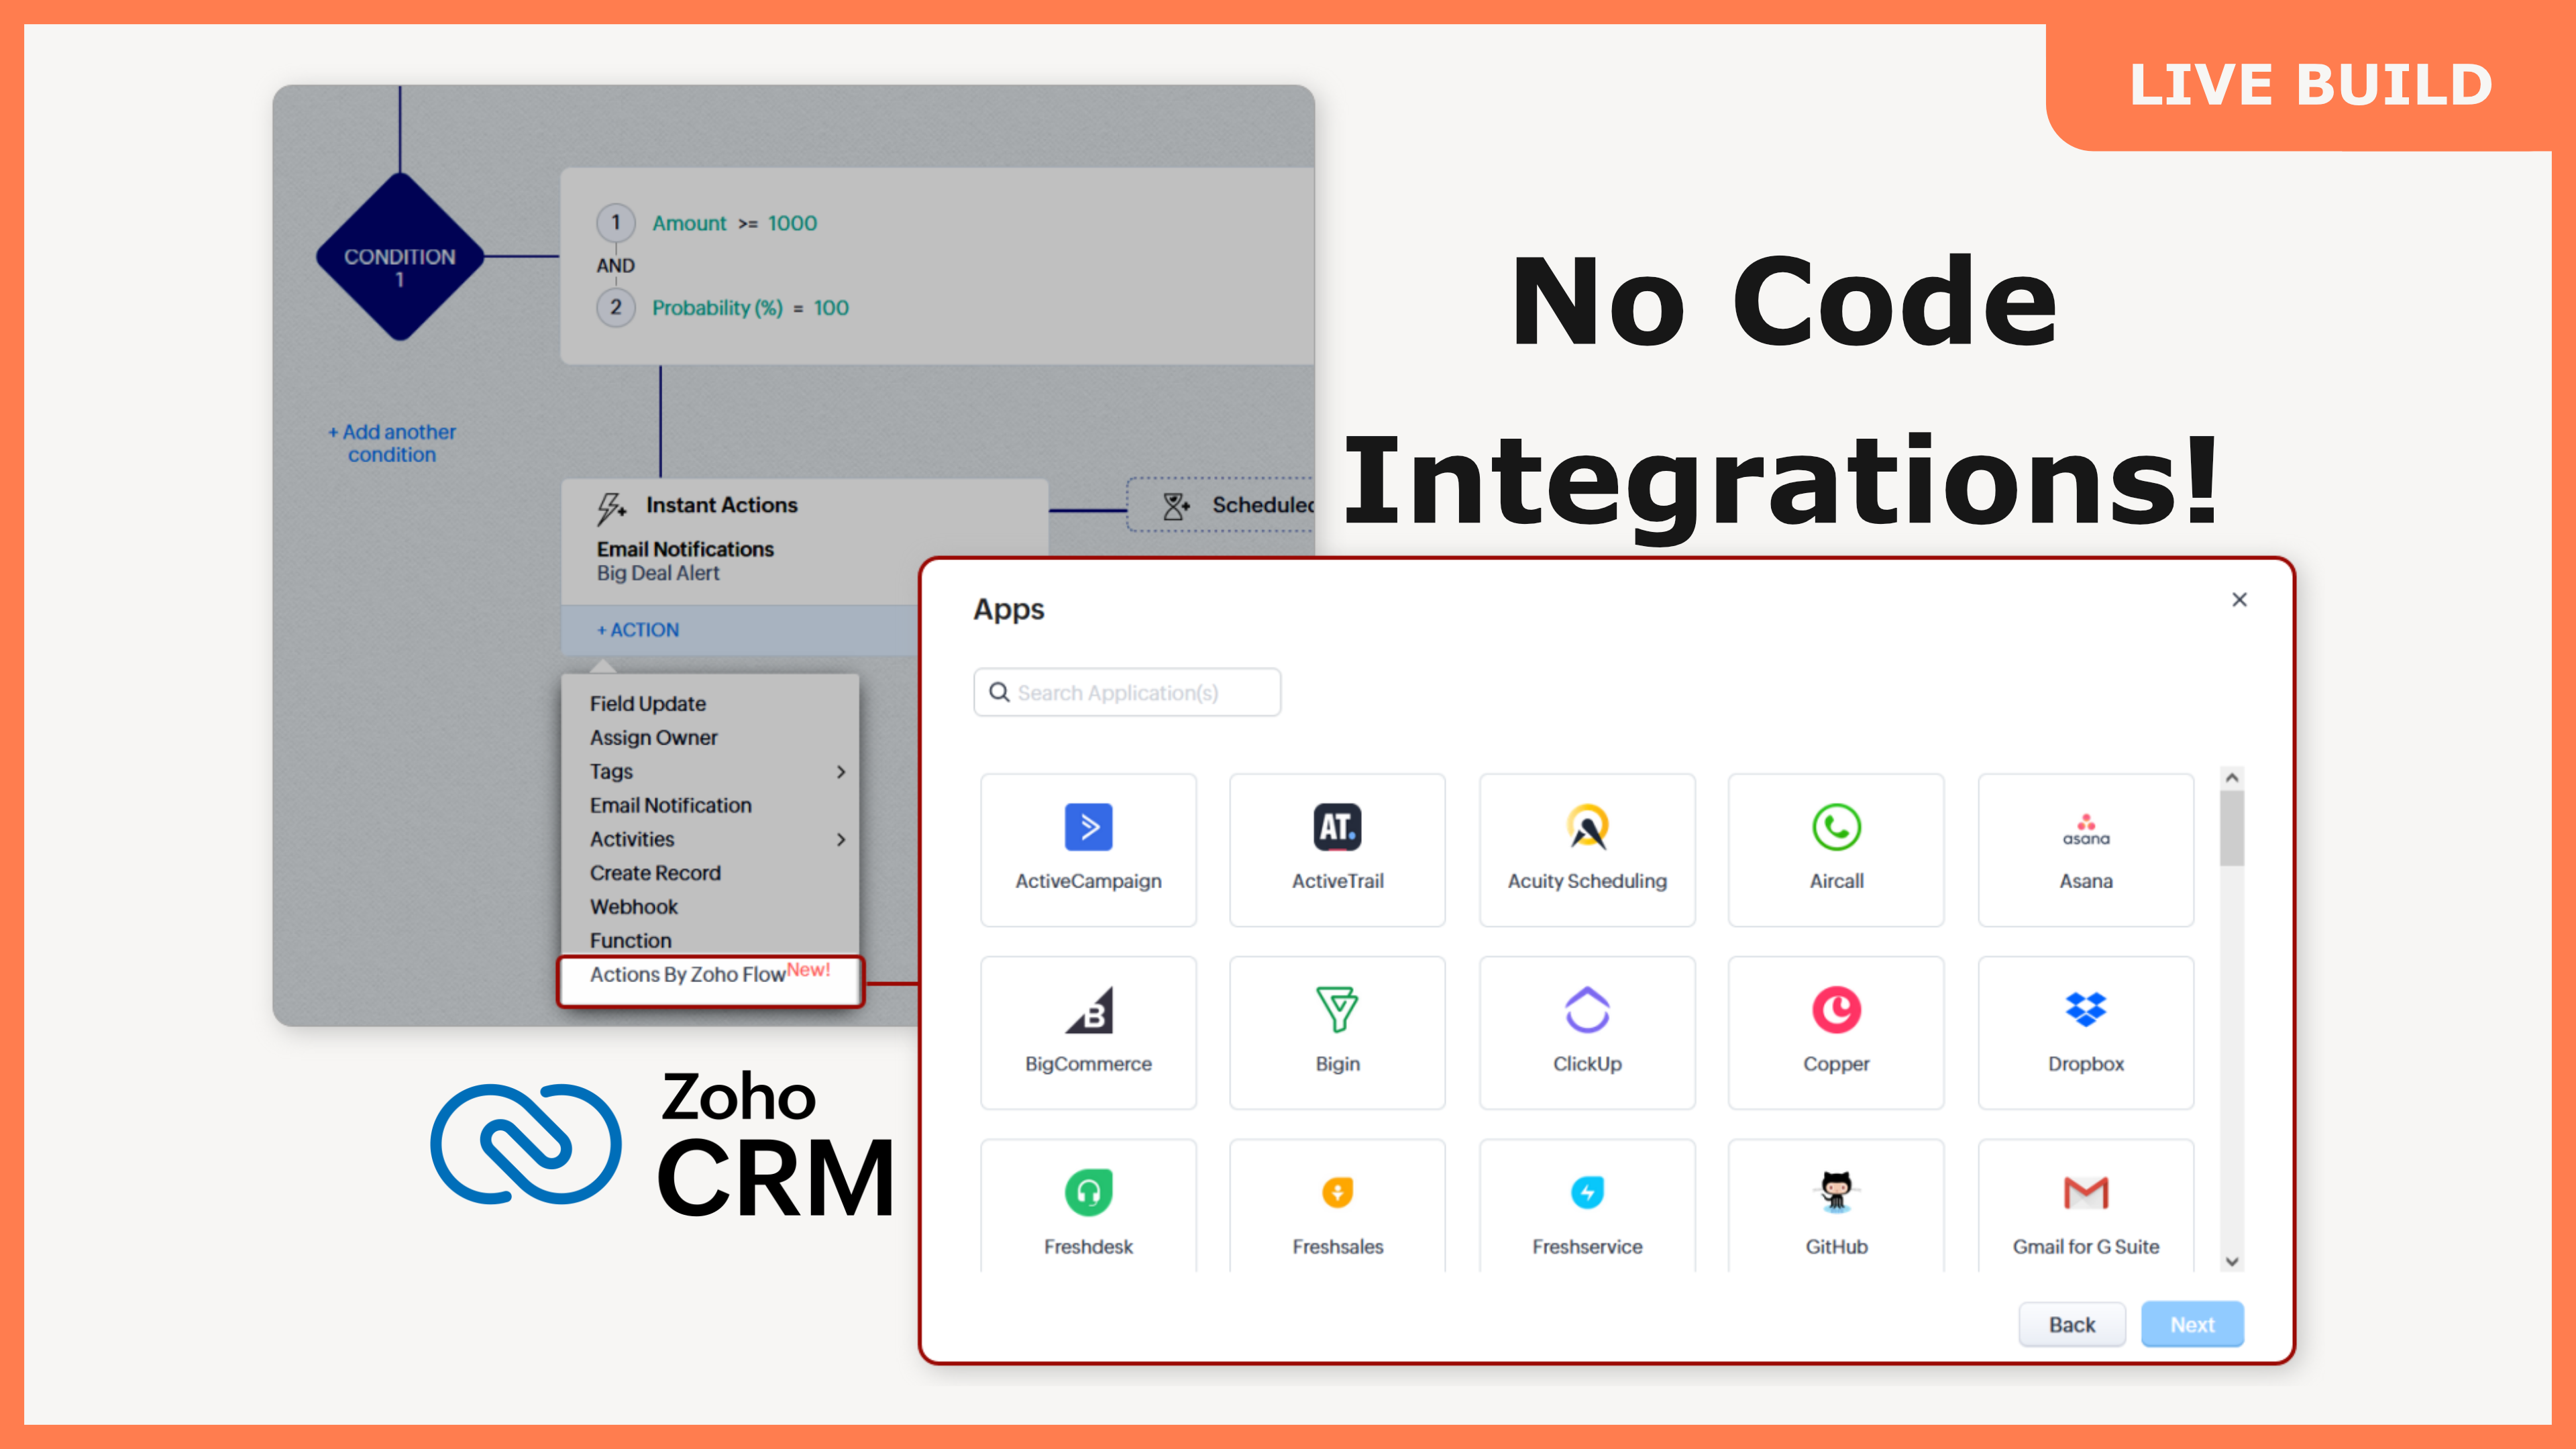Click + Add another condition link
Image resolution: width=2576 pixels, height=1449 pixels.
click(392, 443)
